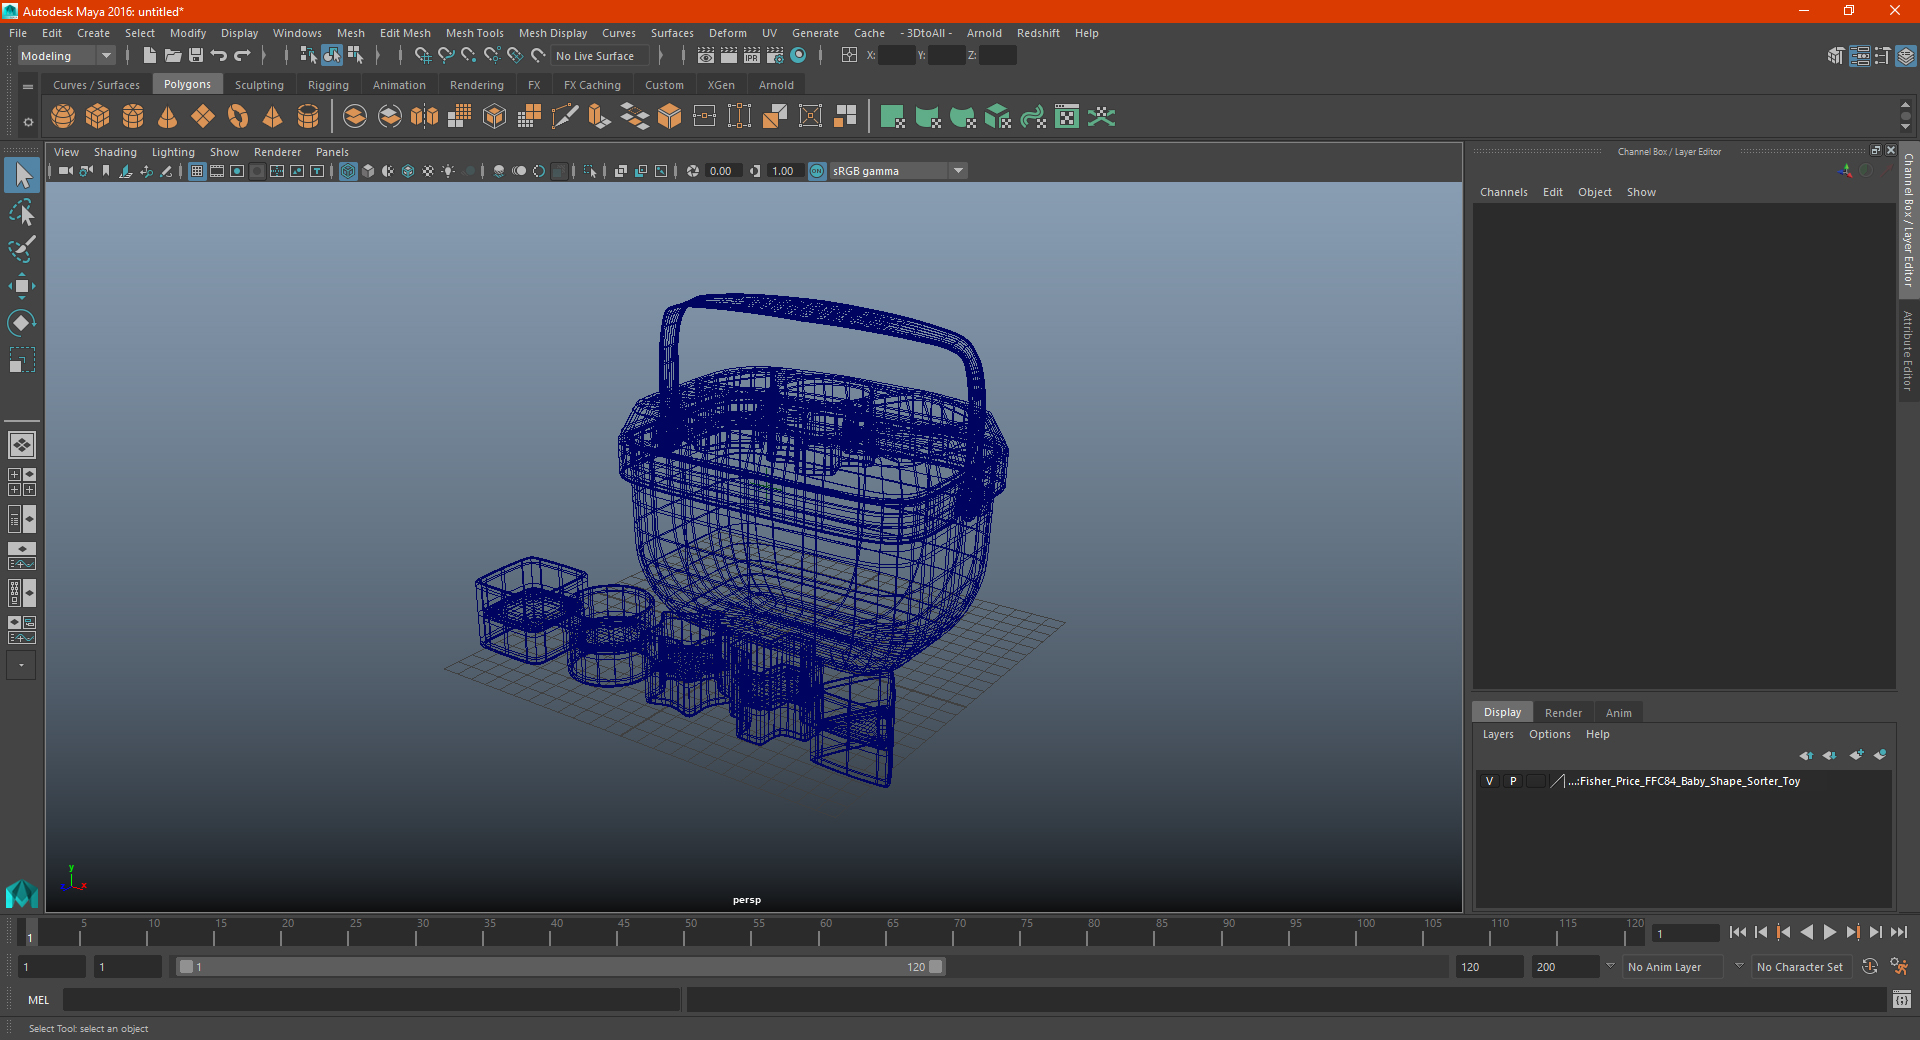Click the Save Scene floppy icon
Screen dimensions: 1920x1040
(196, 56)
